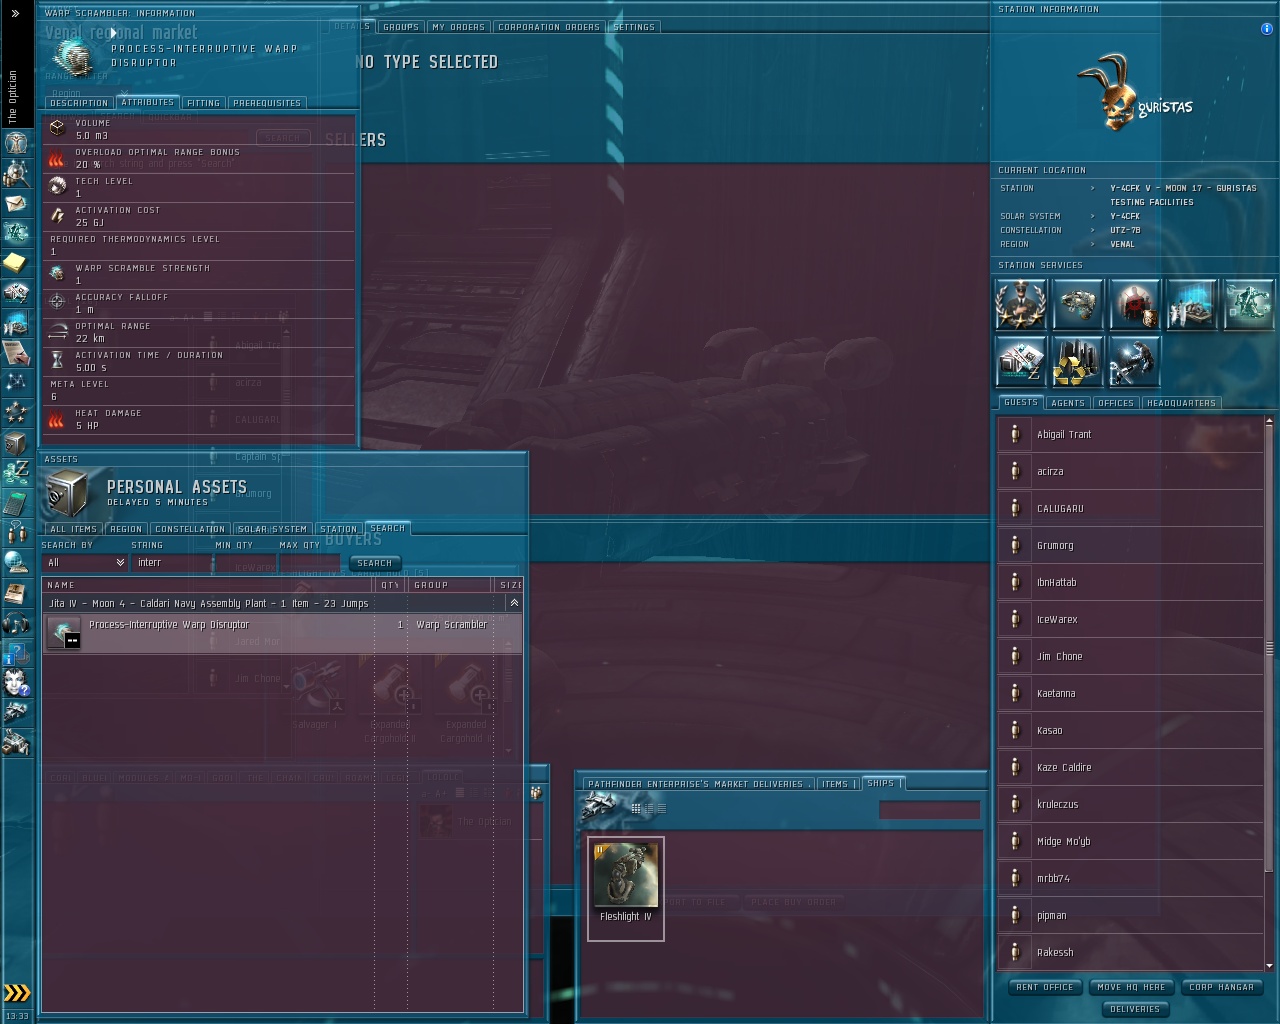
Task: Select the Process-Interruptive Warp Disruptor row
Action: click(282, 633)
